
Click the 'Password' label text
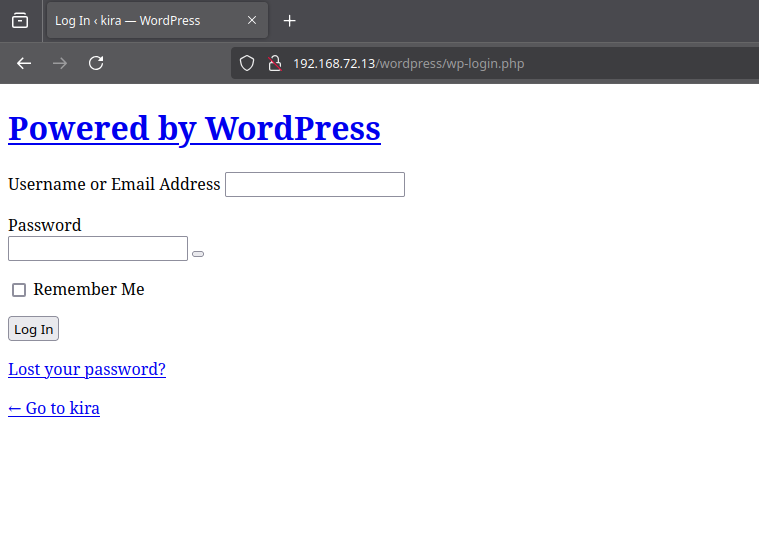coord(45,225)
